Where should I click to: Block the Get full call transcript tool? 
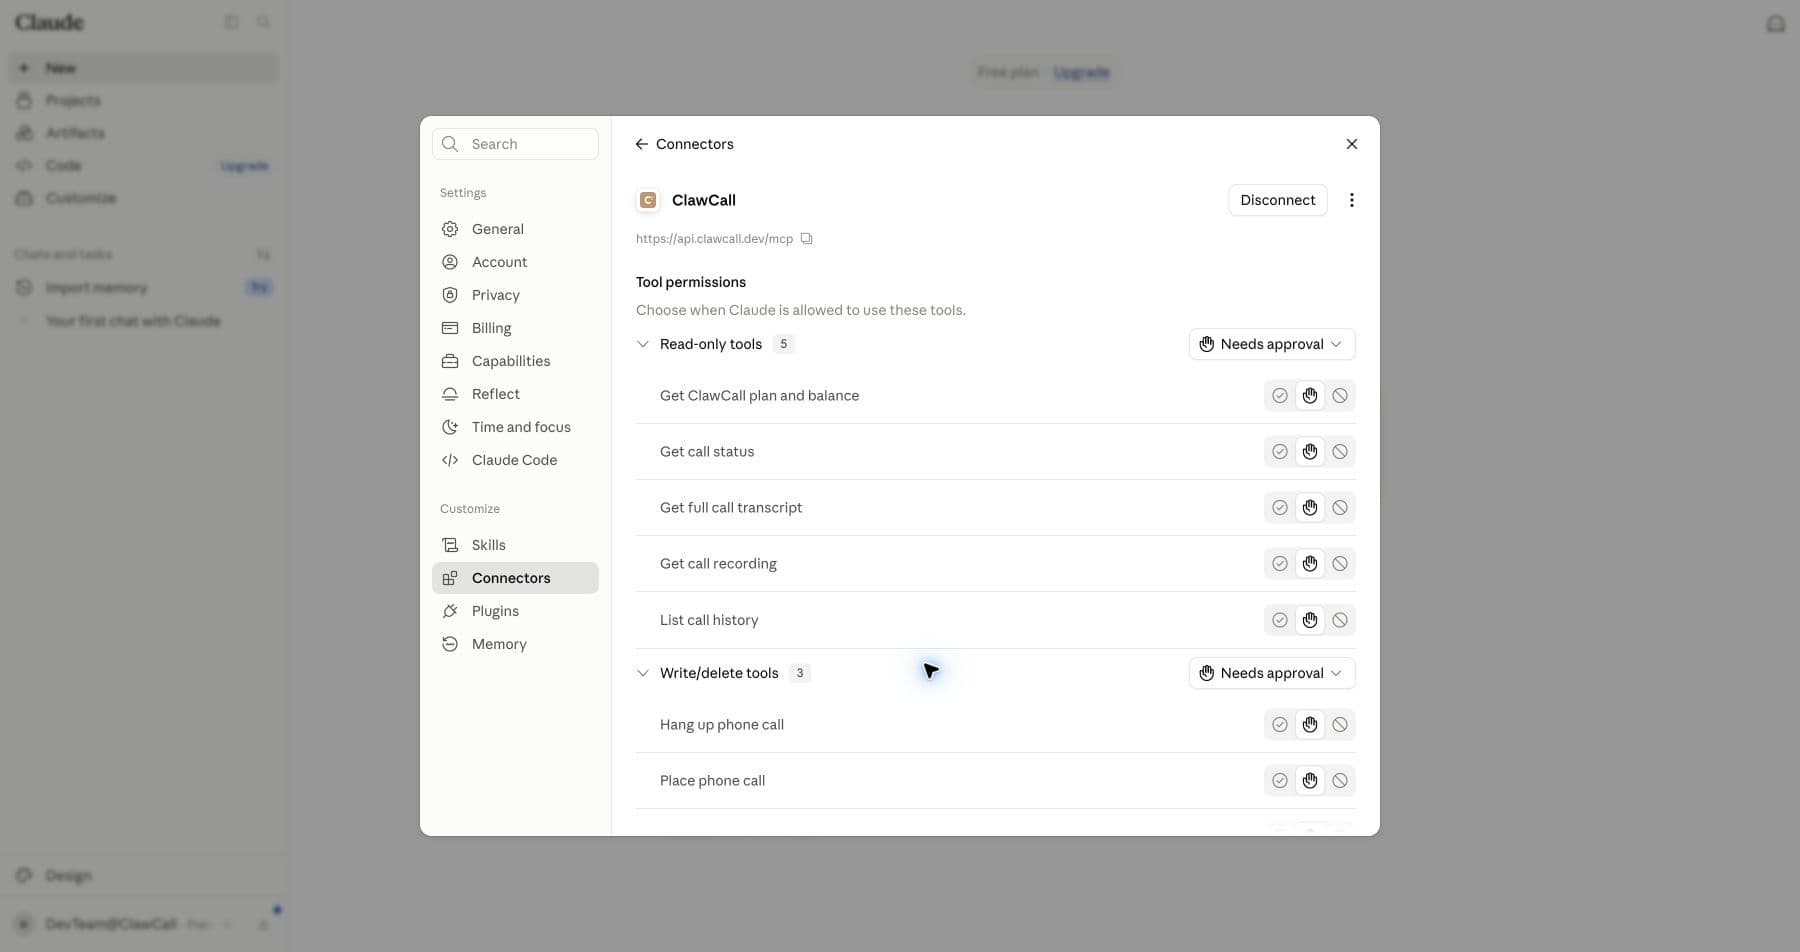tap(1339, 508)
